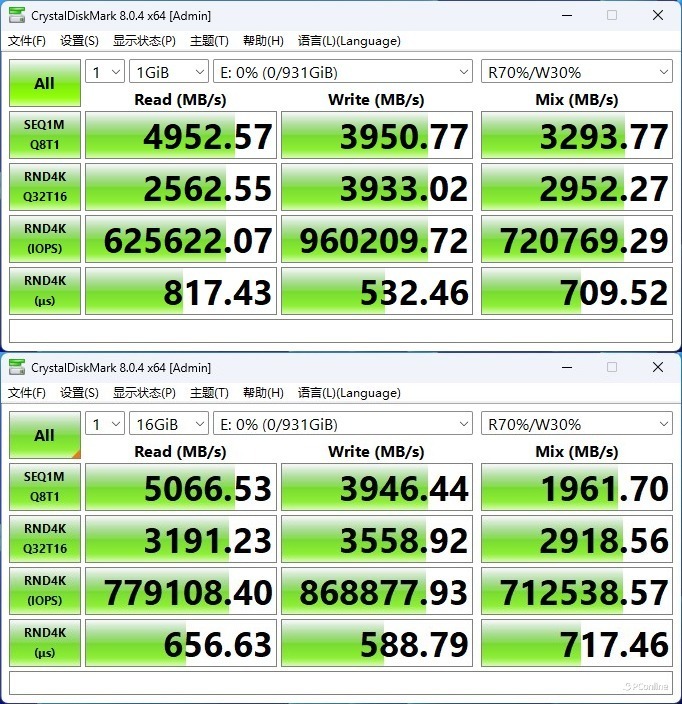Viewport: 682px width, 704px height.
Task: Start RND4K Q32T16 test in bottom window
Action: [45, 539]
